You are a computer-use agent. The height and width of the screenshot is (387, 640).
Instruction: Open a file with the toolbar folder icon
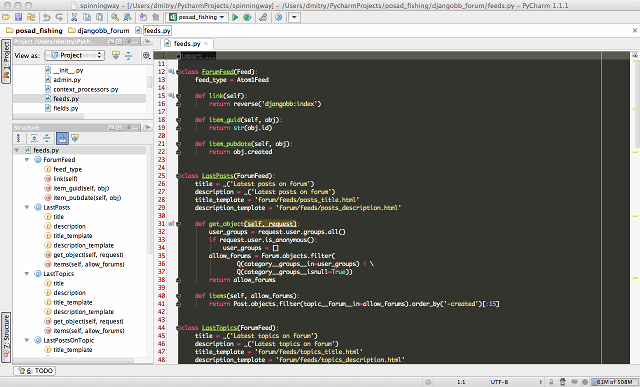(x=6, y=17)
